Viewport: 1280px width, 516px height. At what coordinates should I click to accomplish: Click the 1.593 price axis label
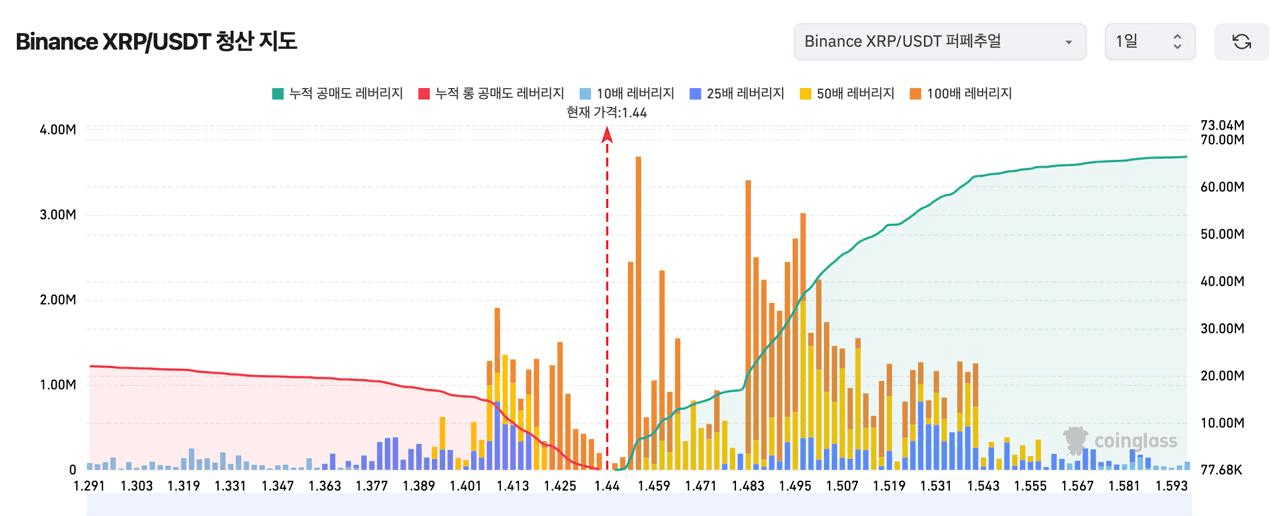[1170, 486]
